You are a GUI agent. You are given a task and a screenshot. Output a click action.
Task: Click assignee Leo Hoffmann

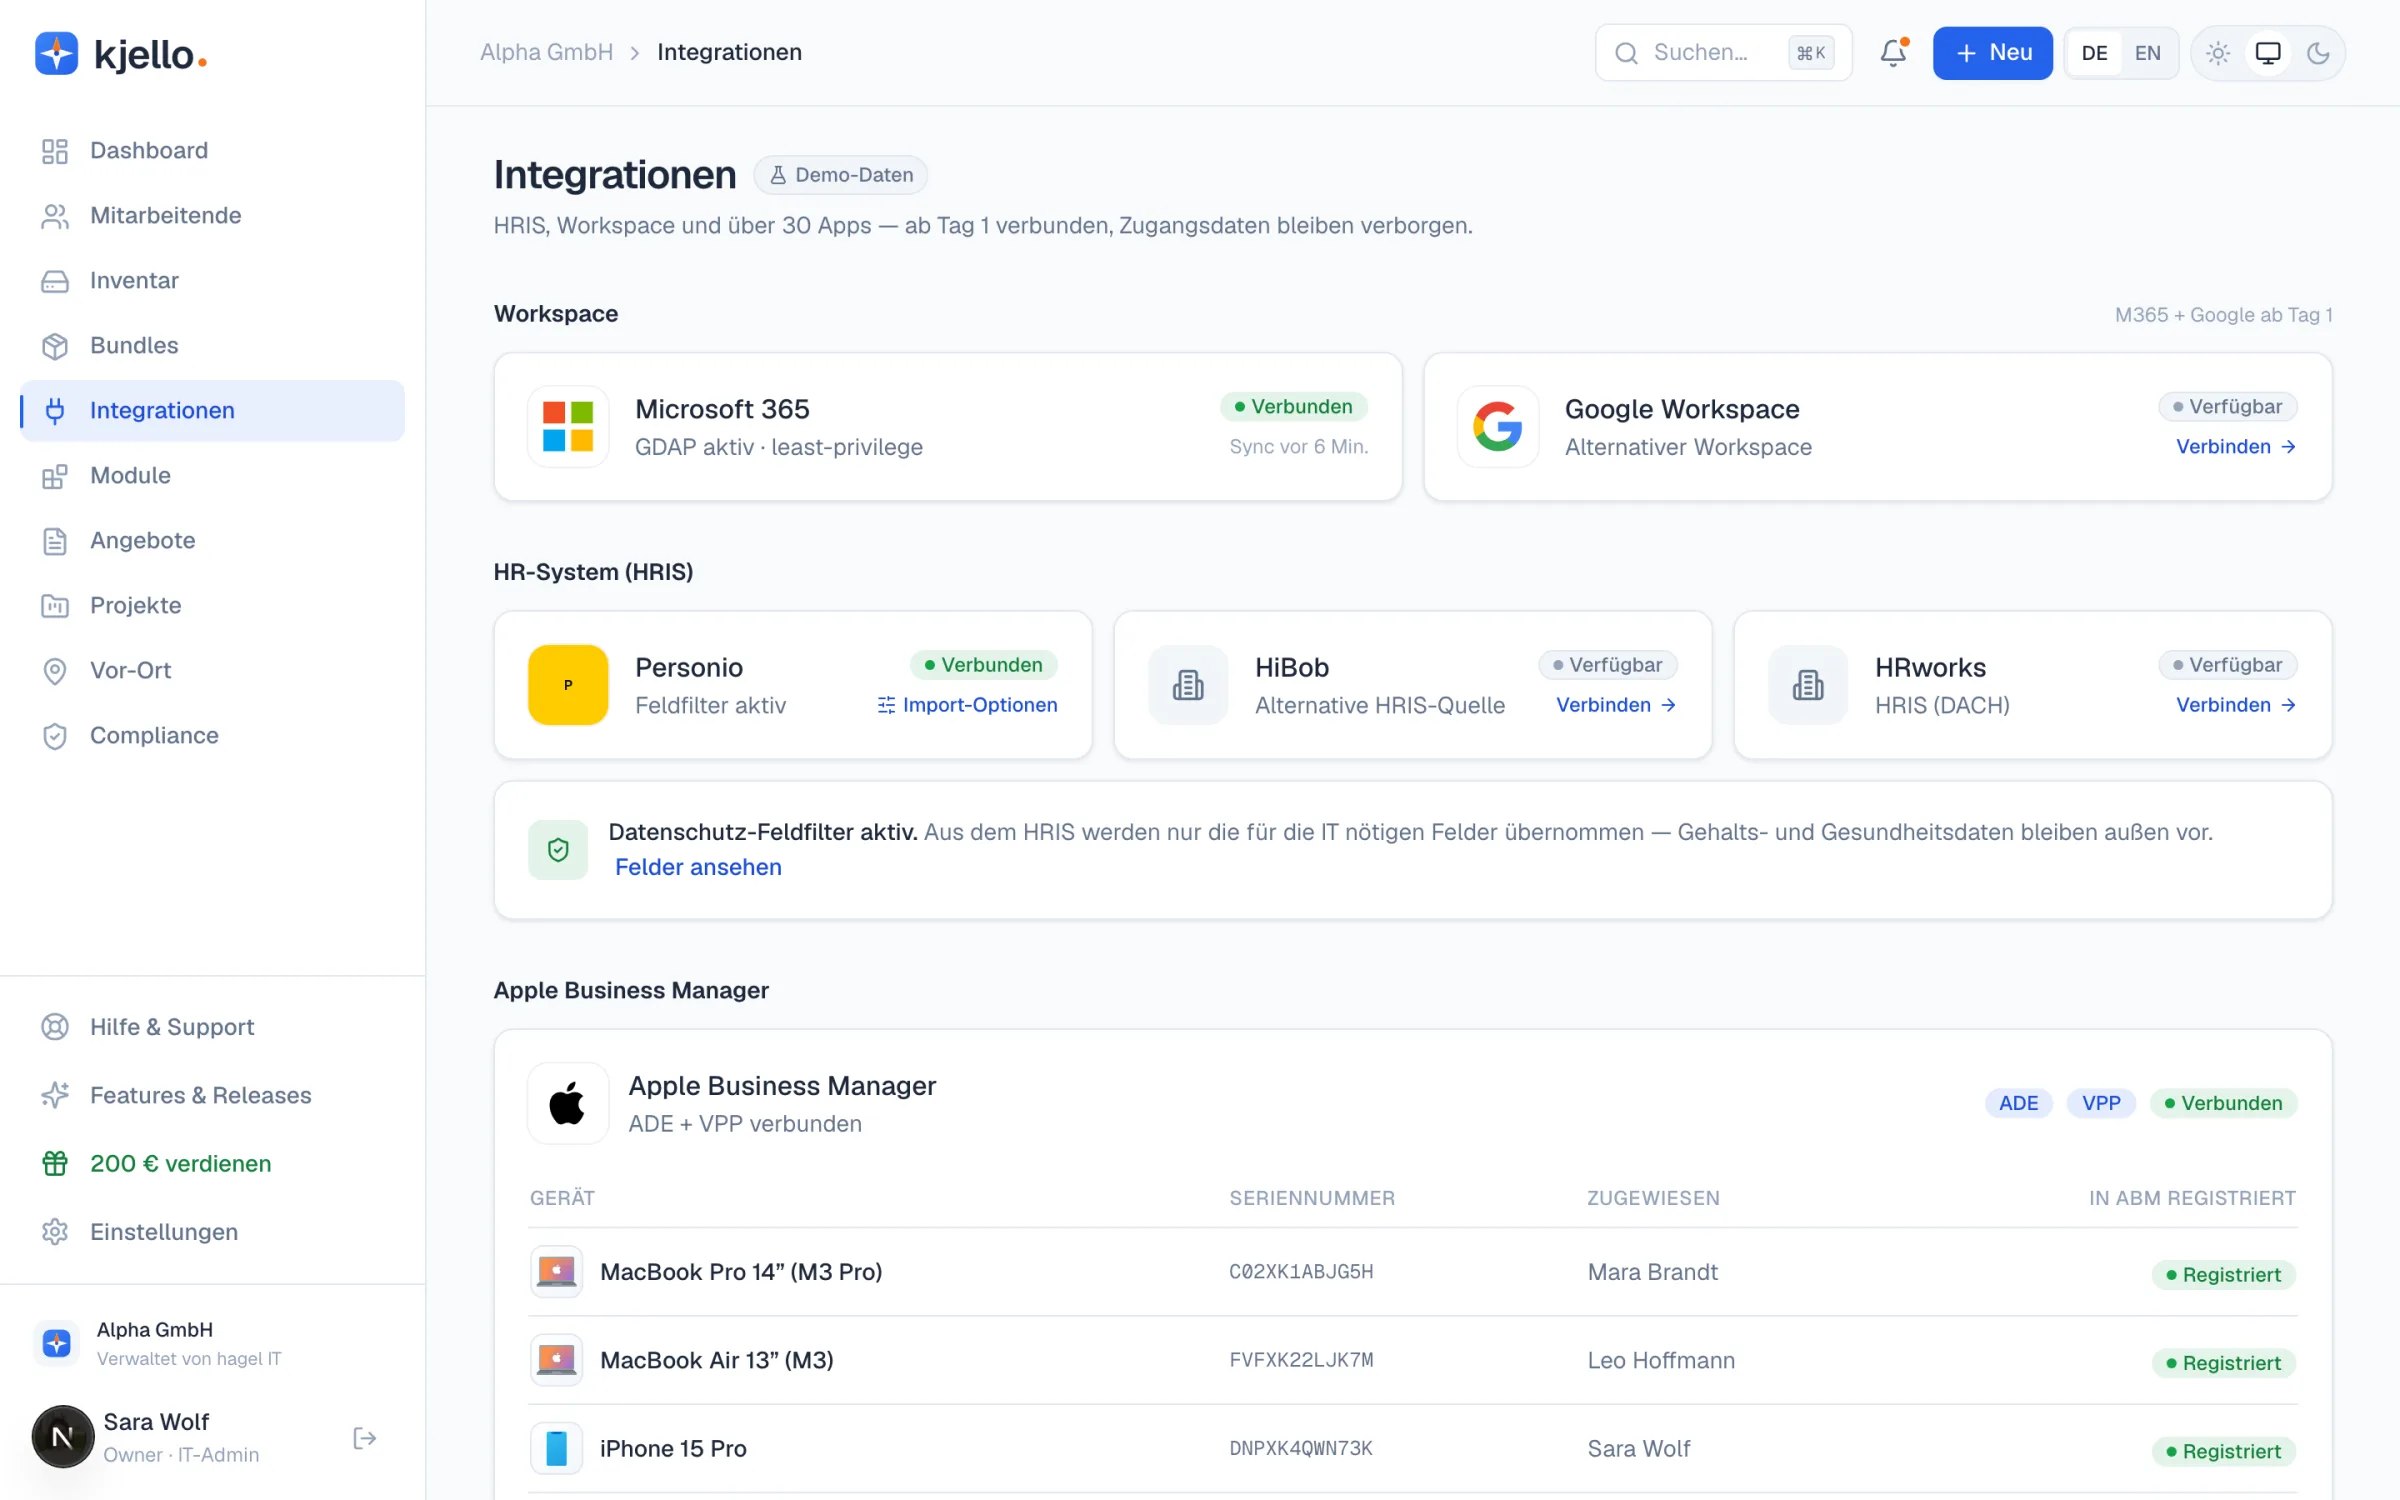click(1661, 1360)
